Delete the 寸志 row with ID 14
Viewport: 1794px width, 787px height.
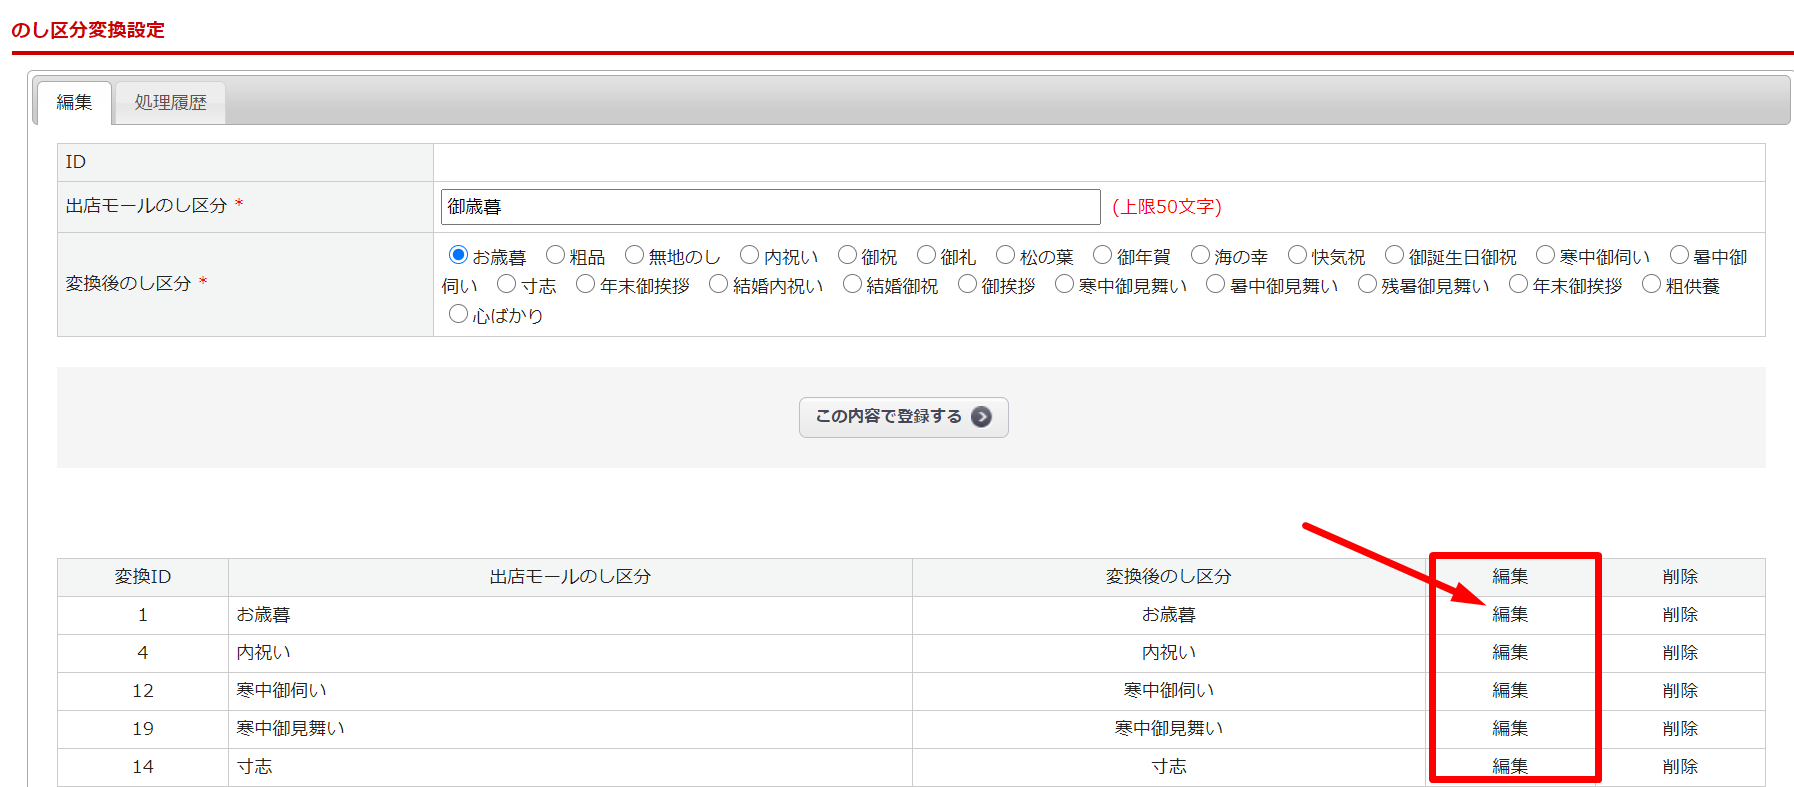1679,767
